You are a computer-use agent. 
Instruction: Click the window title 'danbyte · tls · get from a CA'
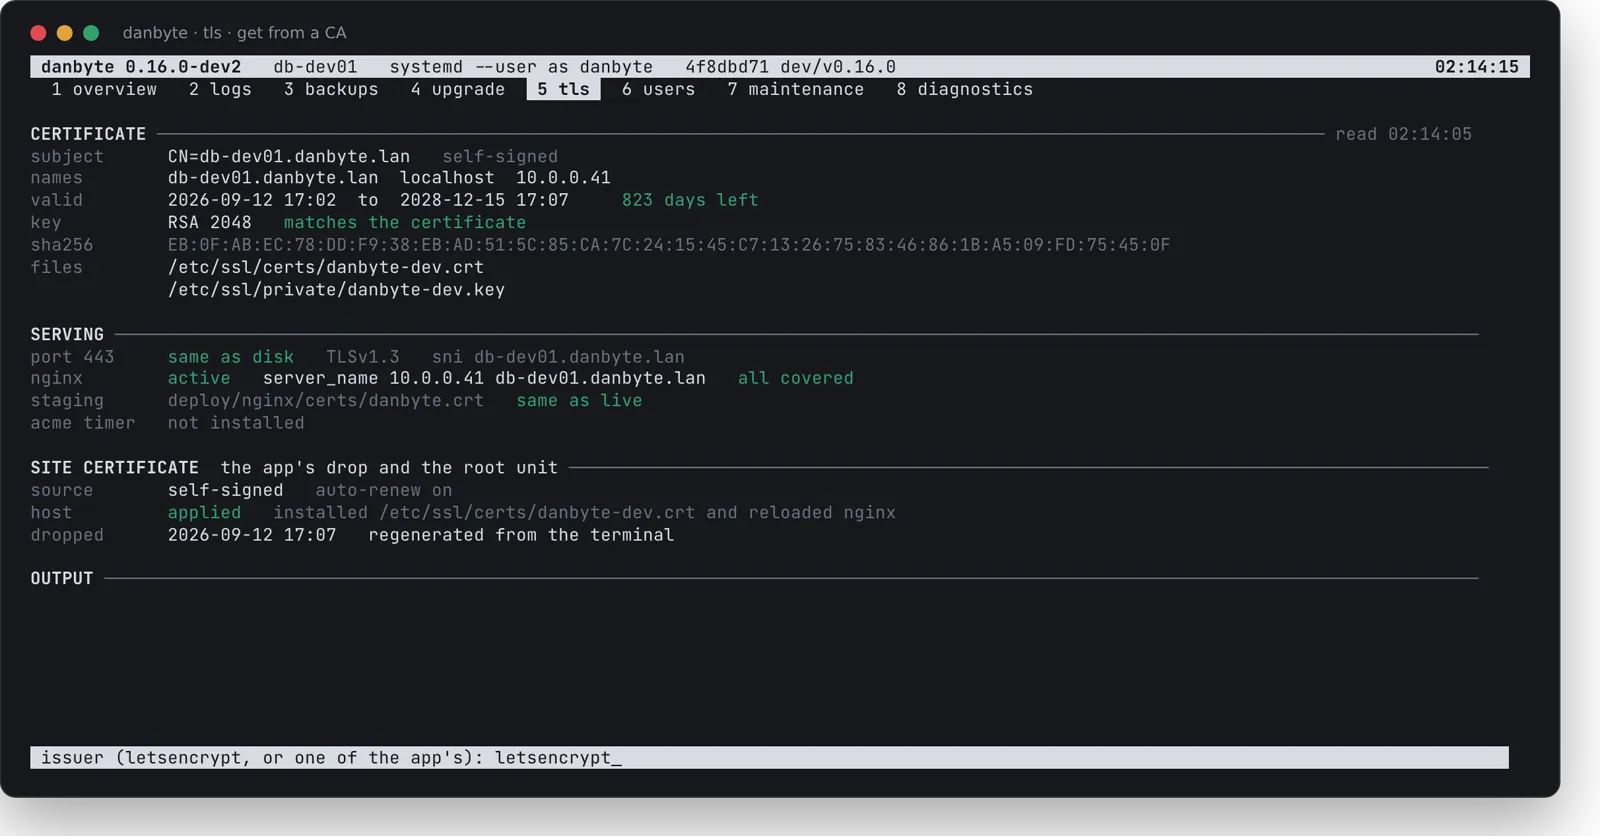click(x=235, y=33)
